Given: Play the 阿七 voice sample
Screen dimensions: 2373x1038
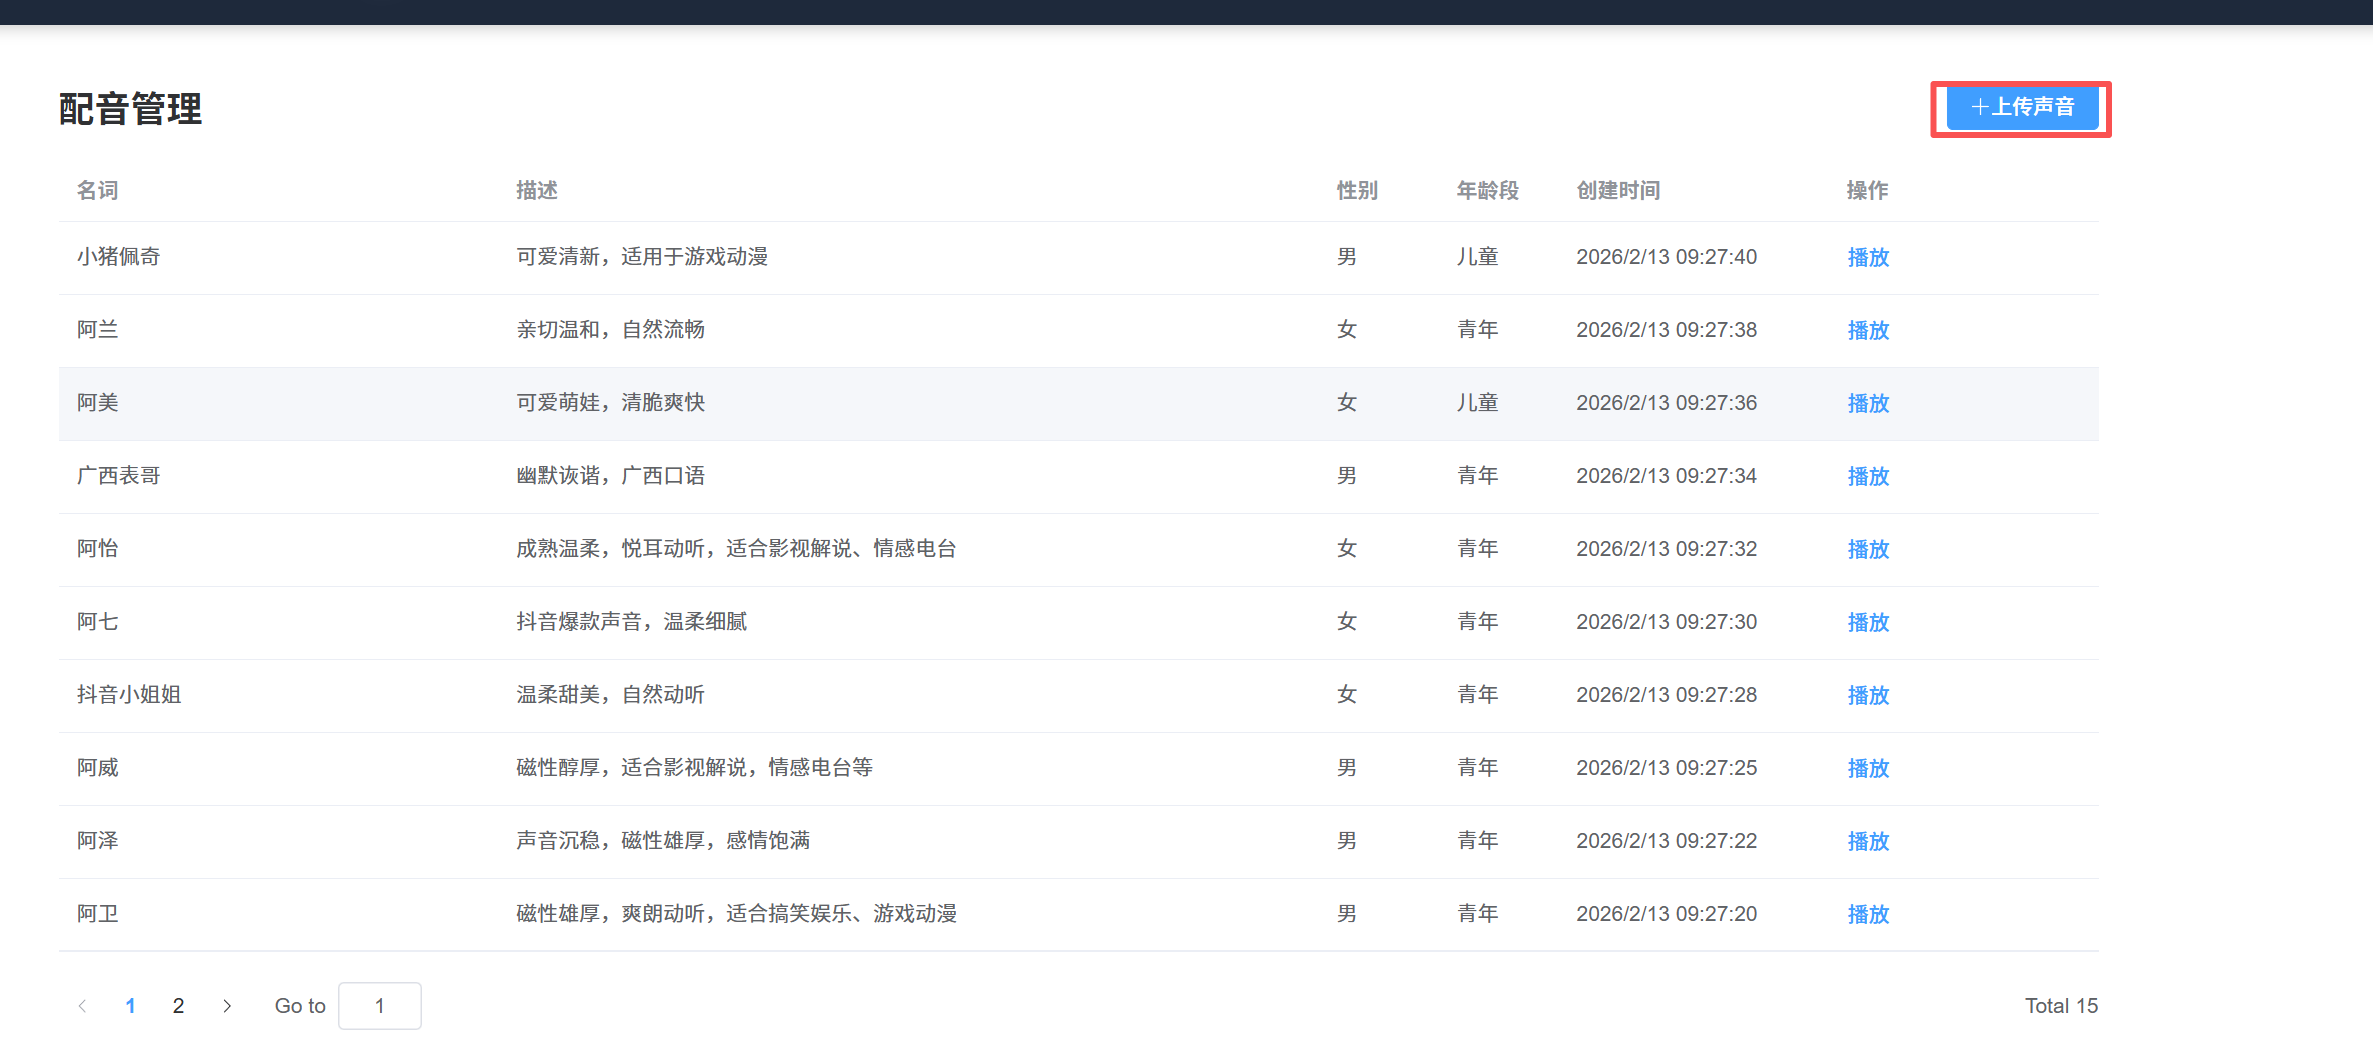Looking at the screenshot, I should coord(1867,623).
